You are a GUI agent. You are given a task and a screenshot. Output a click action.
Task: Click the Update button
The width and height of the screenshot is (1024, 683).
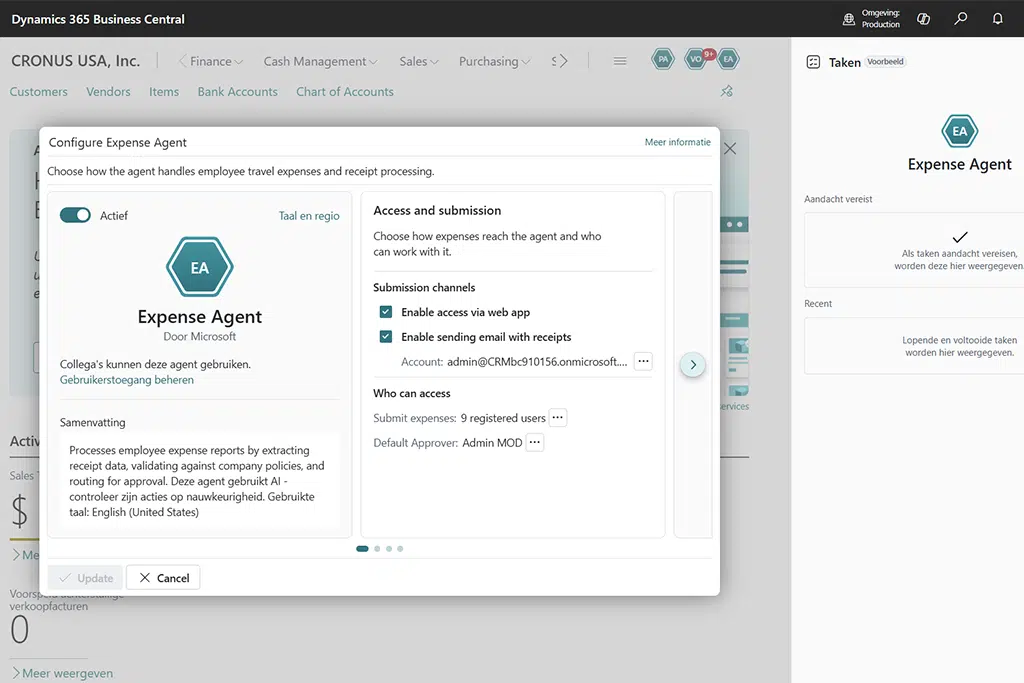(x=86, y=578)
